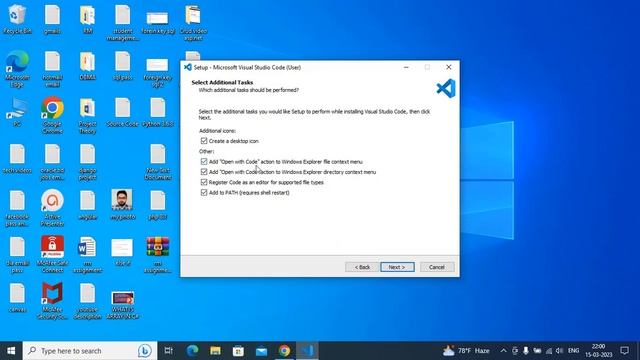640x360 pixels.
Task: Select the DBMS folder on desktop
Action: coord(87,66)
